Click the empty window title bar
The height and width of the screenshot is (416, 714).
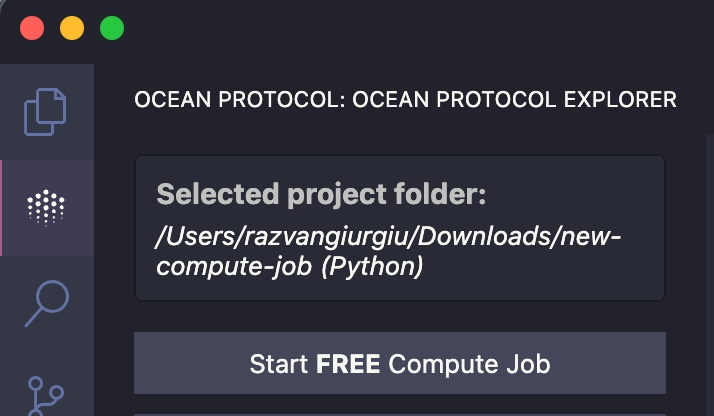click(400, 28)
